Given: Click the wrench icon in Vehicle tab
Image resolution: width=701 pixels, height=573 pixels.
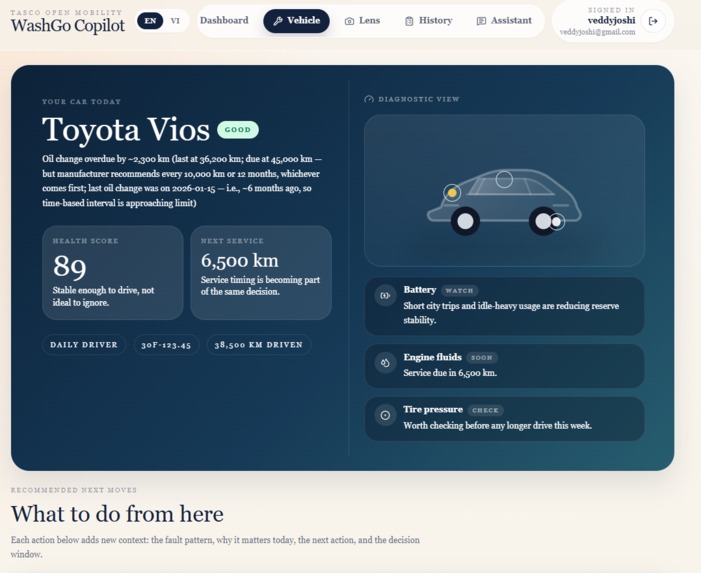Looking at the screenshot, I should pos(278,21).
